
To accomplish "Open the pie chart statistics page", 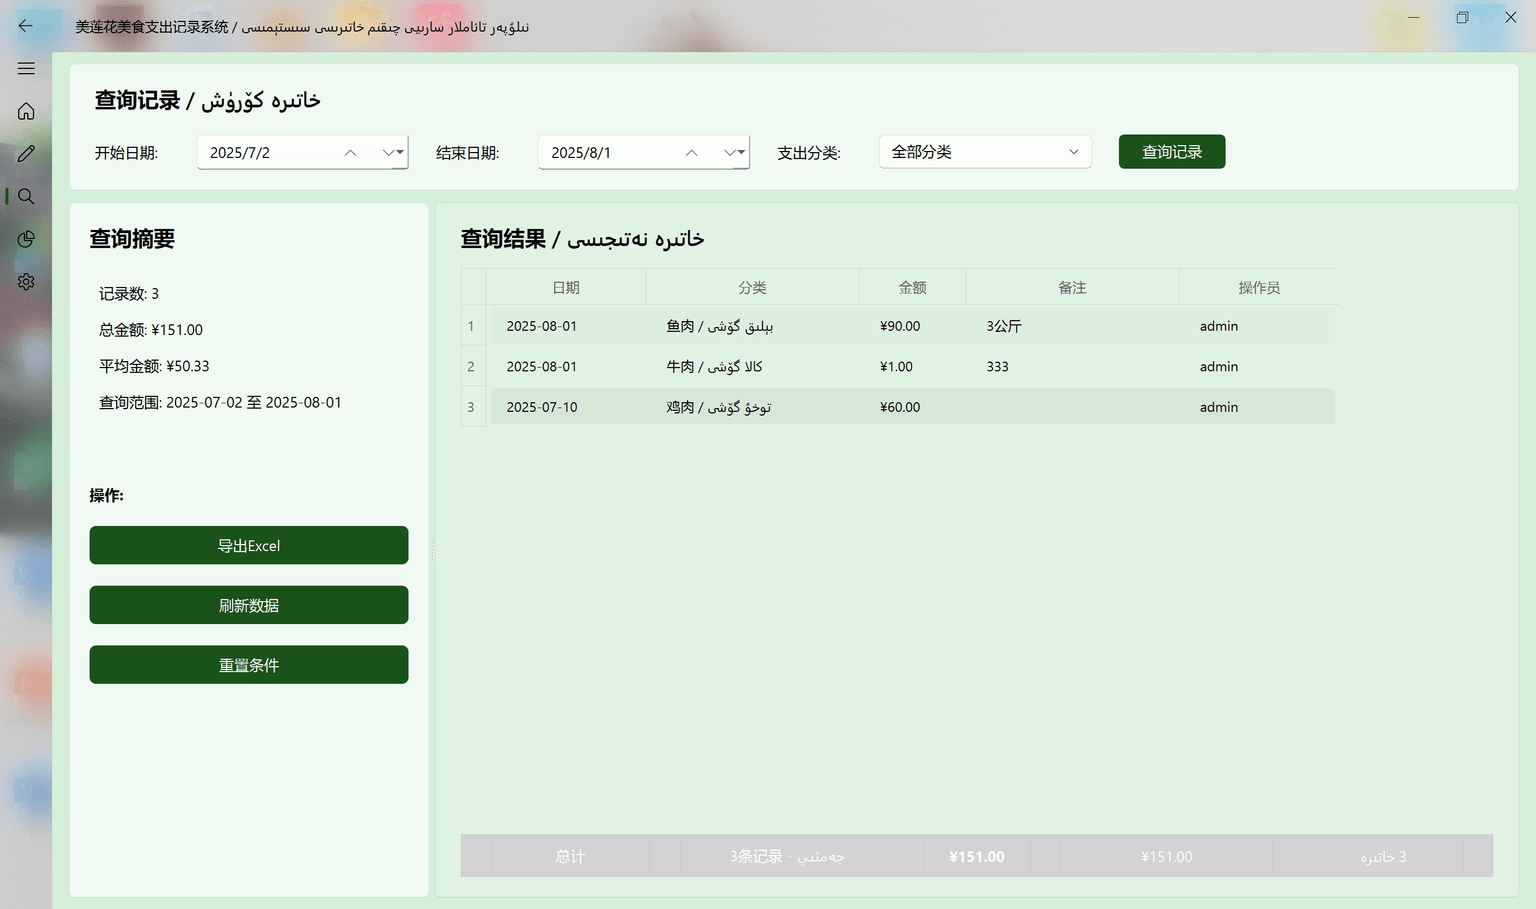I will pos(26,239).
